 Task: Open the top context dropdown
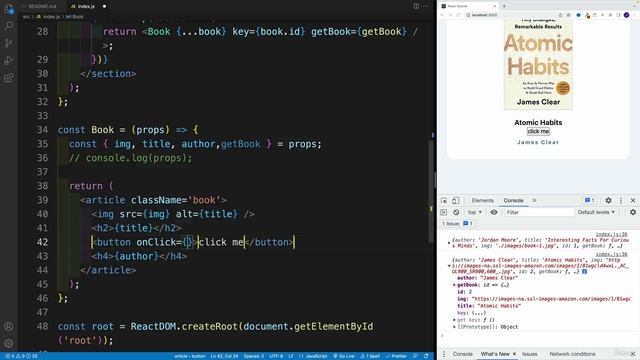pyautogui.click(x=474, y=212)
